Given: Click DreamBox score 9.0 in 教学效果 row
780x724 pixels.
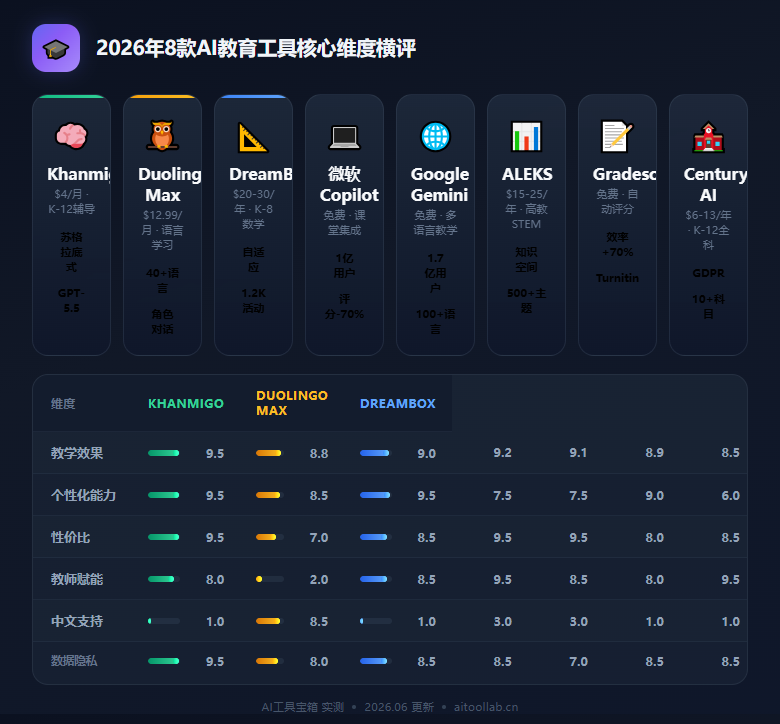Looking at the screenshot, I should (427, 454).
